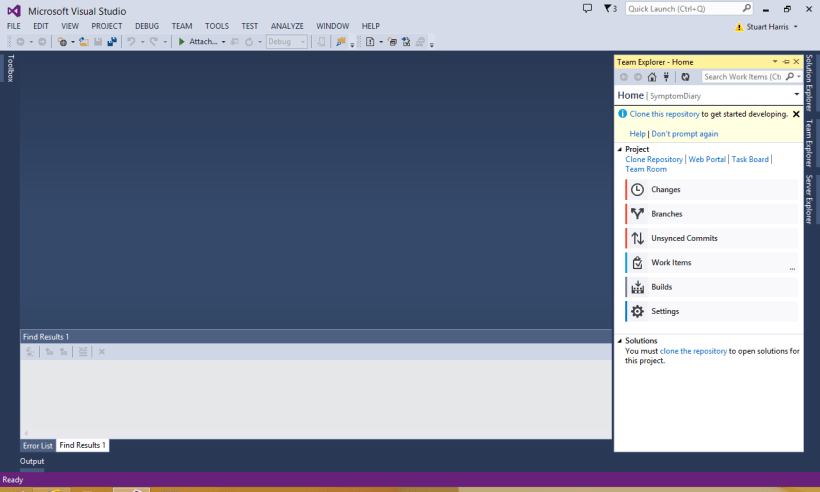This screenshot has width=820, height=492.
Task: Open the FILE menu
Action: (x=14, y=26)
